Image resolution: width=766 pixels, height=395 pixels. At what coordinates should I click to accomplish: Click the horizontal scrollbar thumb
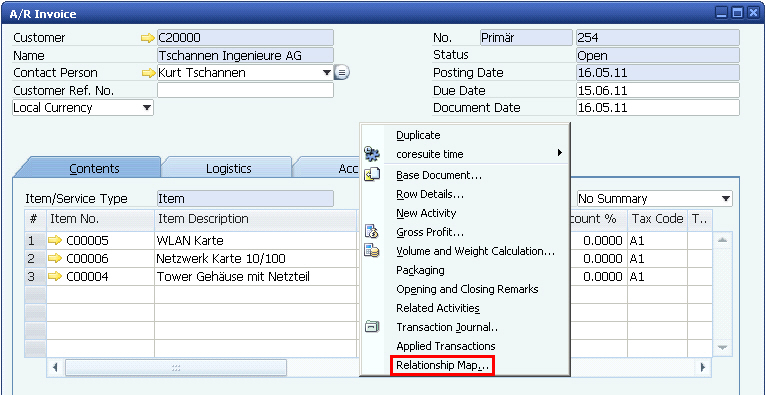click(176, 368)
